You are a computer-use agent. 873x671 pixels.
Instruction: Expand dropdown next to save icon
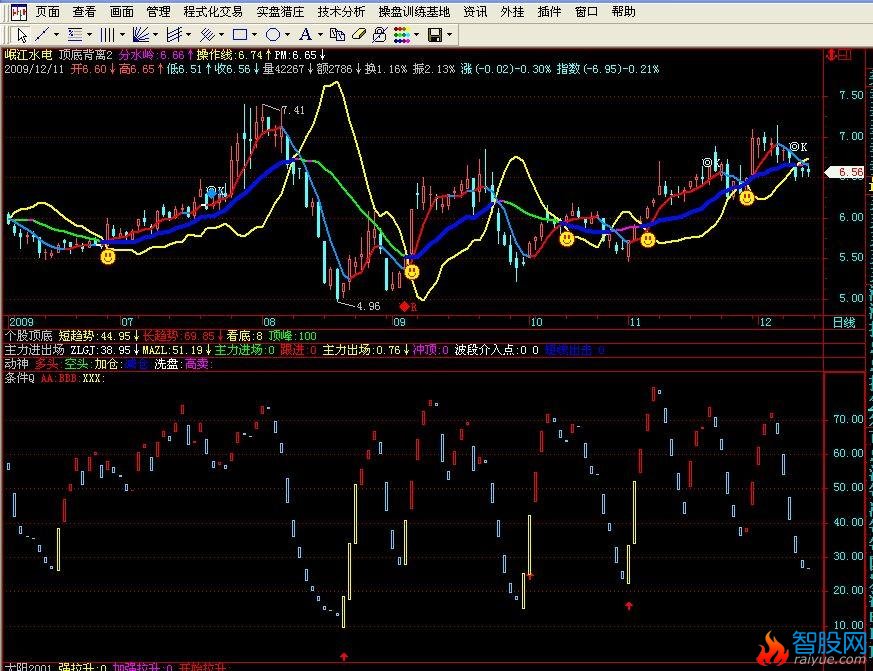[x=449, y=35]
